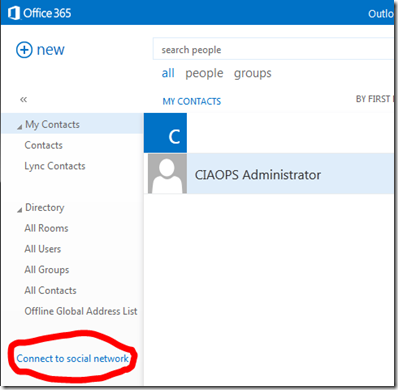The image size is (398, 390).
Task: Open the Contacts folder
Action: 43,145
